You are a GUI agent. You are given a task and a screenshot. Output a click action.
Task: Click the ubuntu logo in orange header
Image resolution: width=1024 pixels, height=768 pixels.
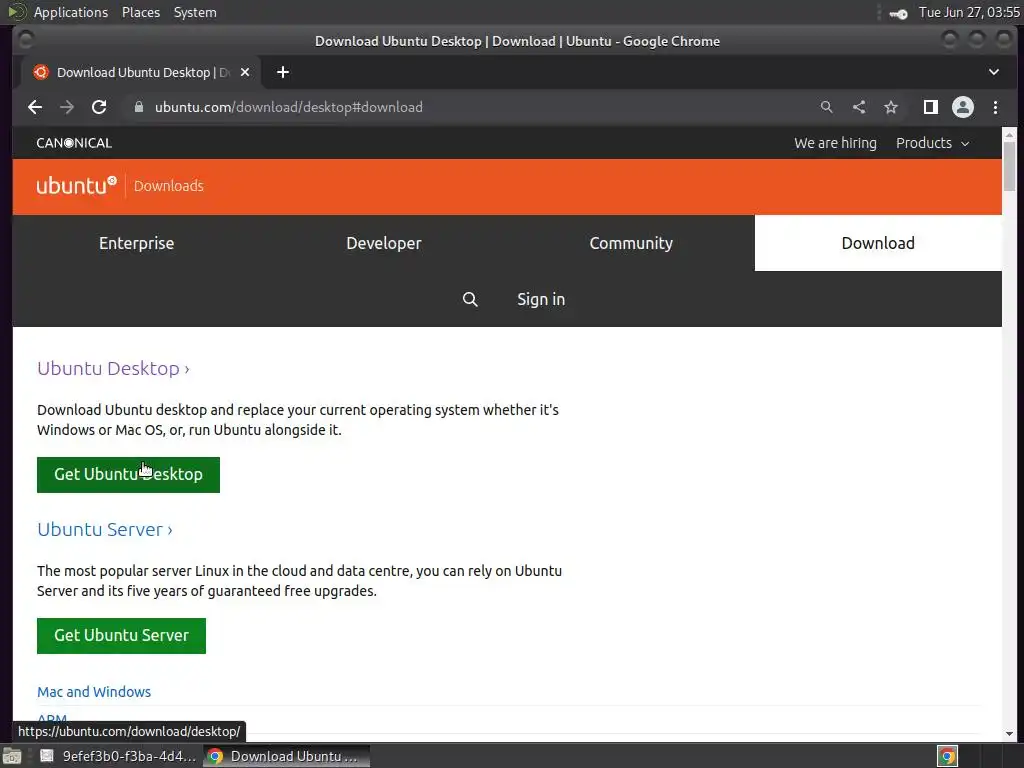pyautogui.click(x=76, y=185)
